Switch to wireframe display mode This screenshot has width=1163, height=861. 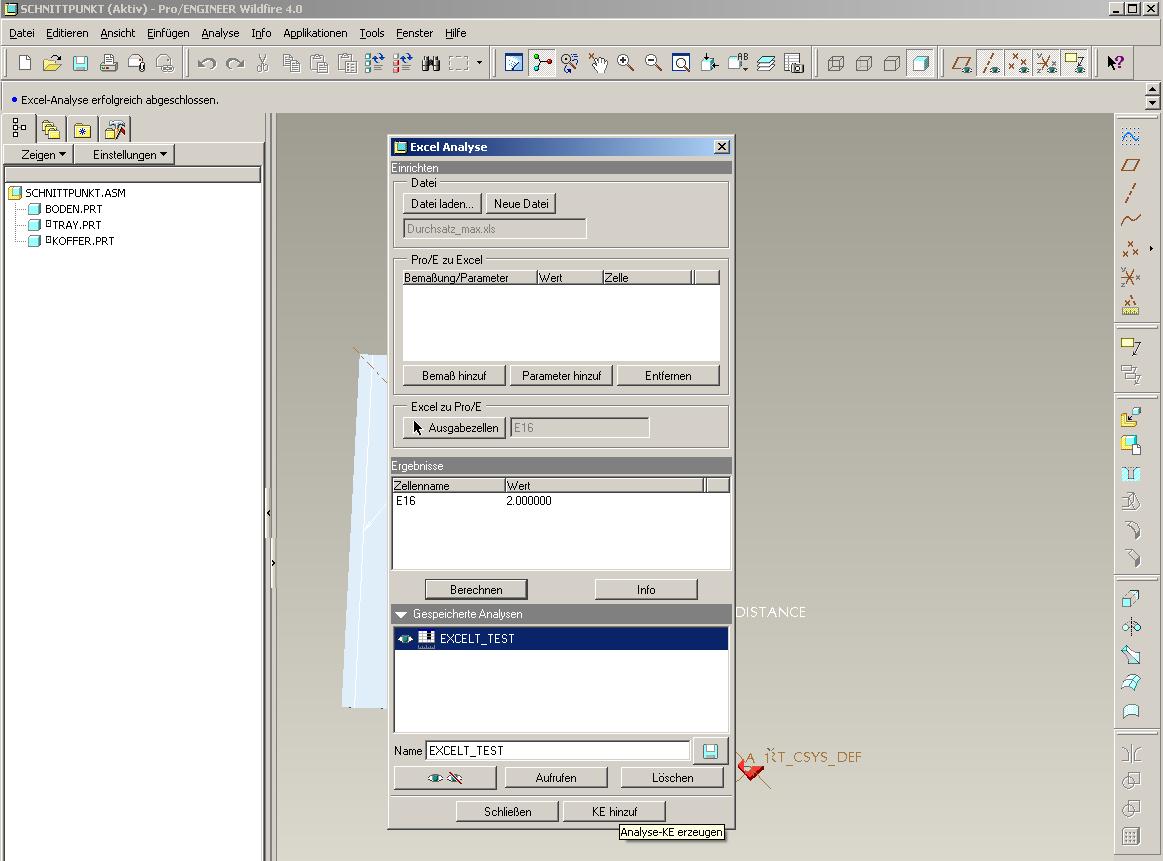[x=836, y=63]
